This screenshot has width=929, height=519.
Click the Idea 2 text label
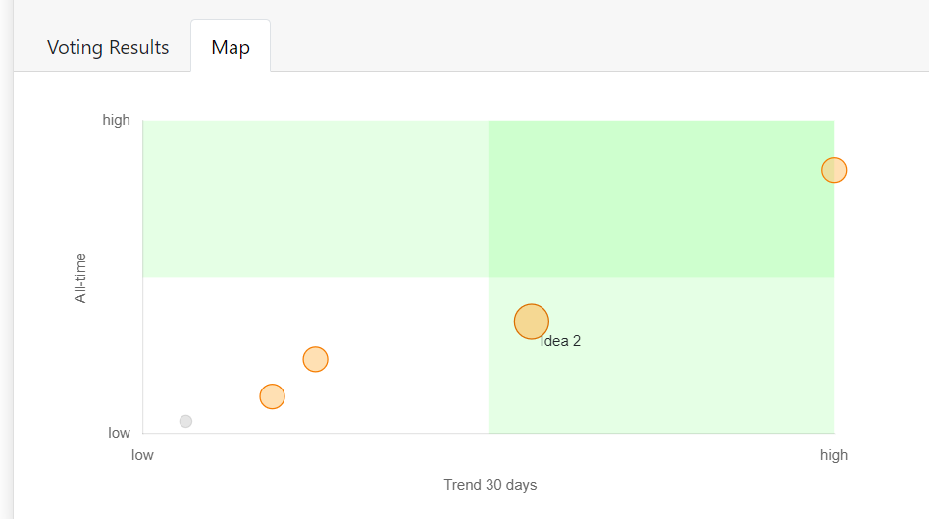point(562,341)
